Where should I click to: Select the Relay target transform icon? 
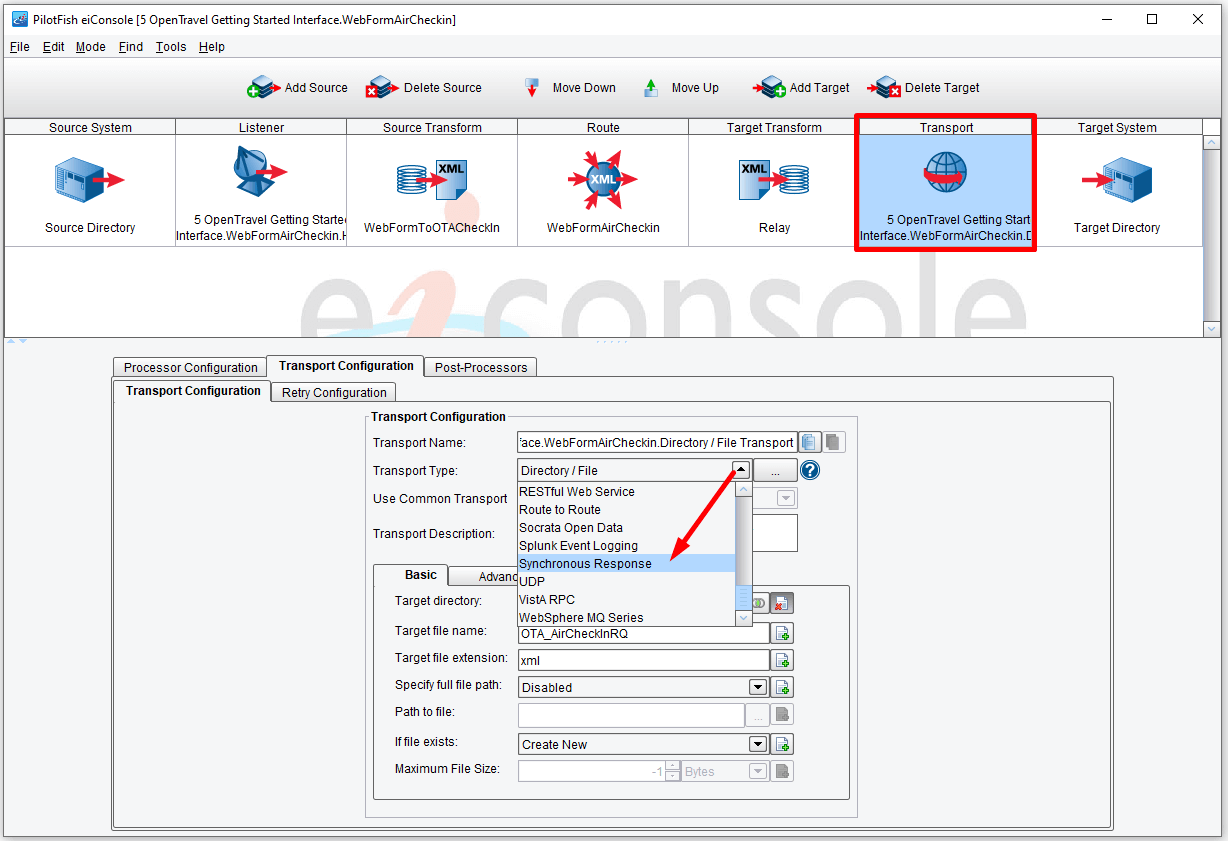(x=774, y=179)
